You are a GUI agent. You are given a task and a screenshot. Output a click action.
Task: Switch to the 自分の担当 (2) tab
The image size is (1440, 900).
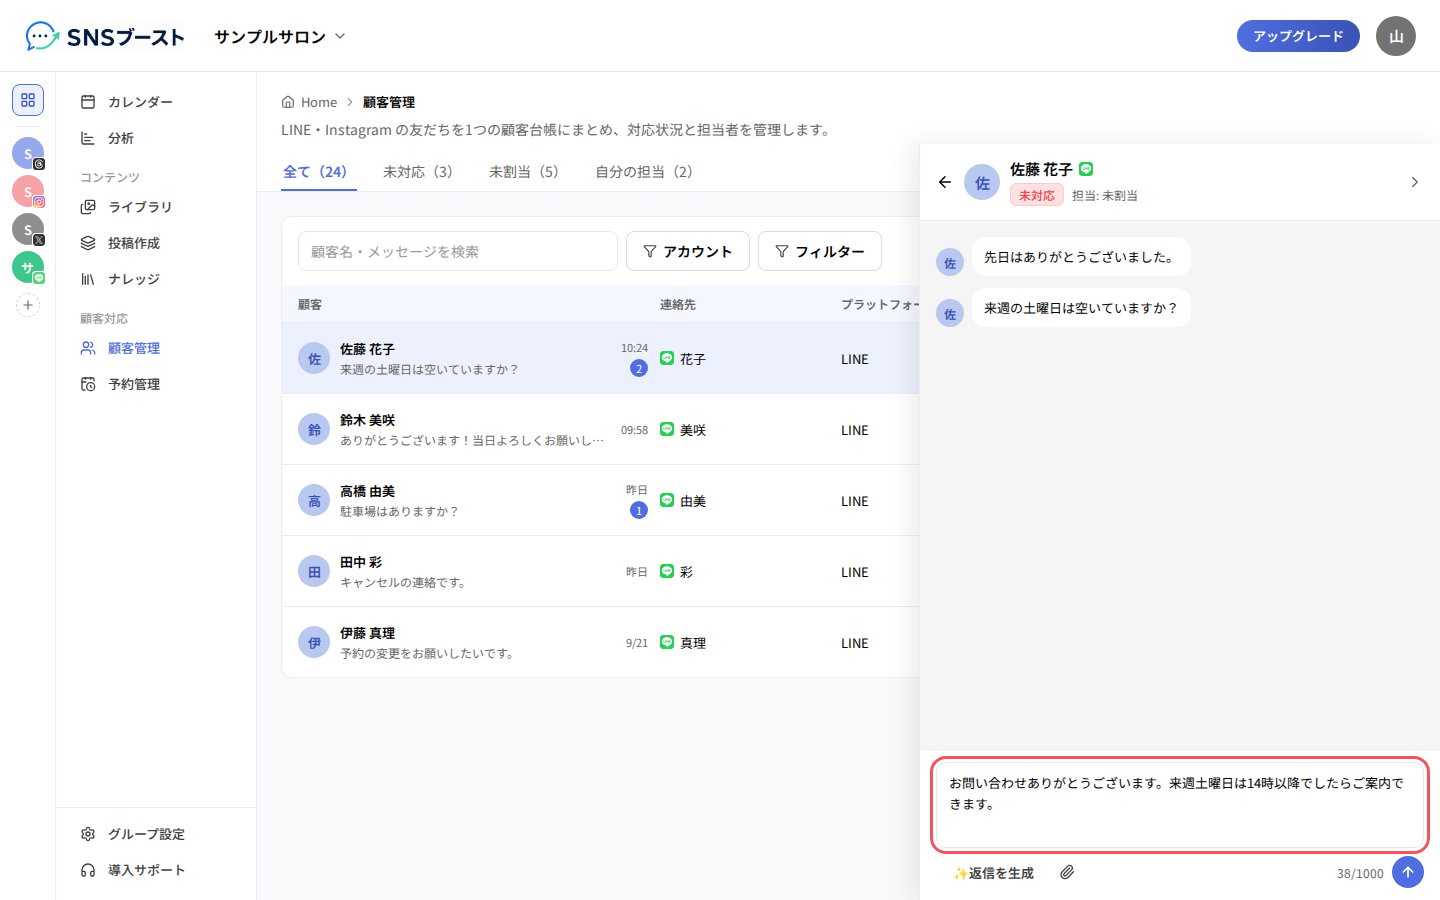(644, 172)
